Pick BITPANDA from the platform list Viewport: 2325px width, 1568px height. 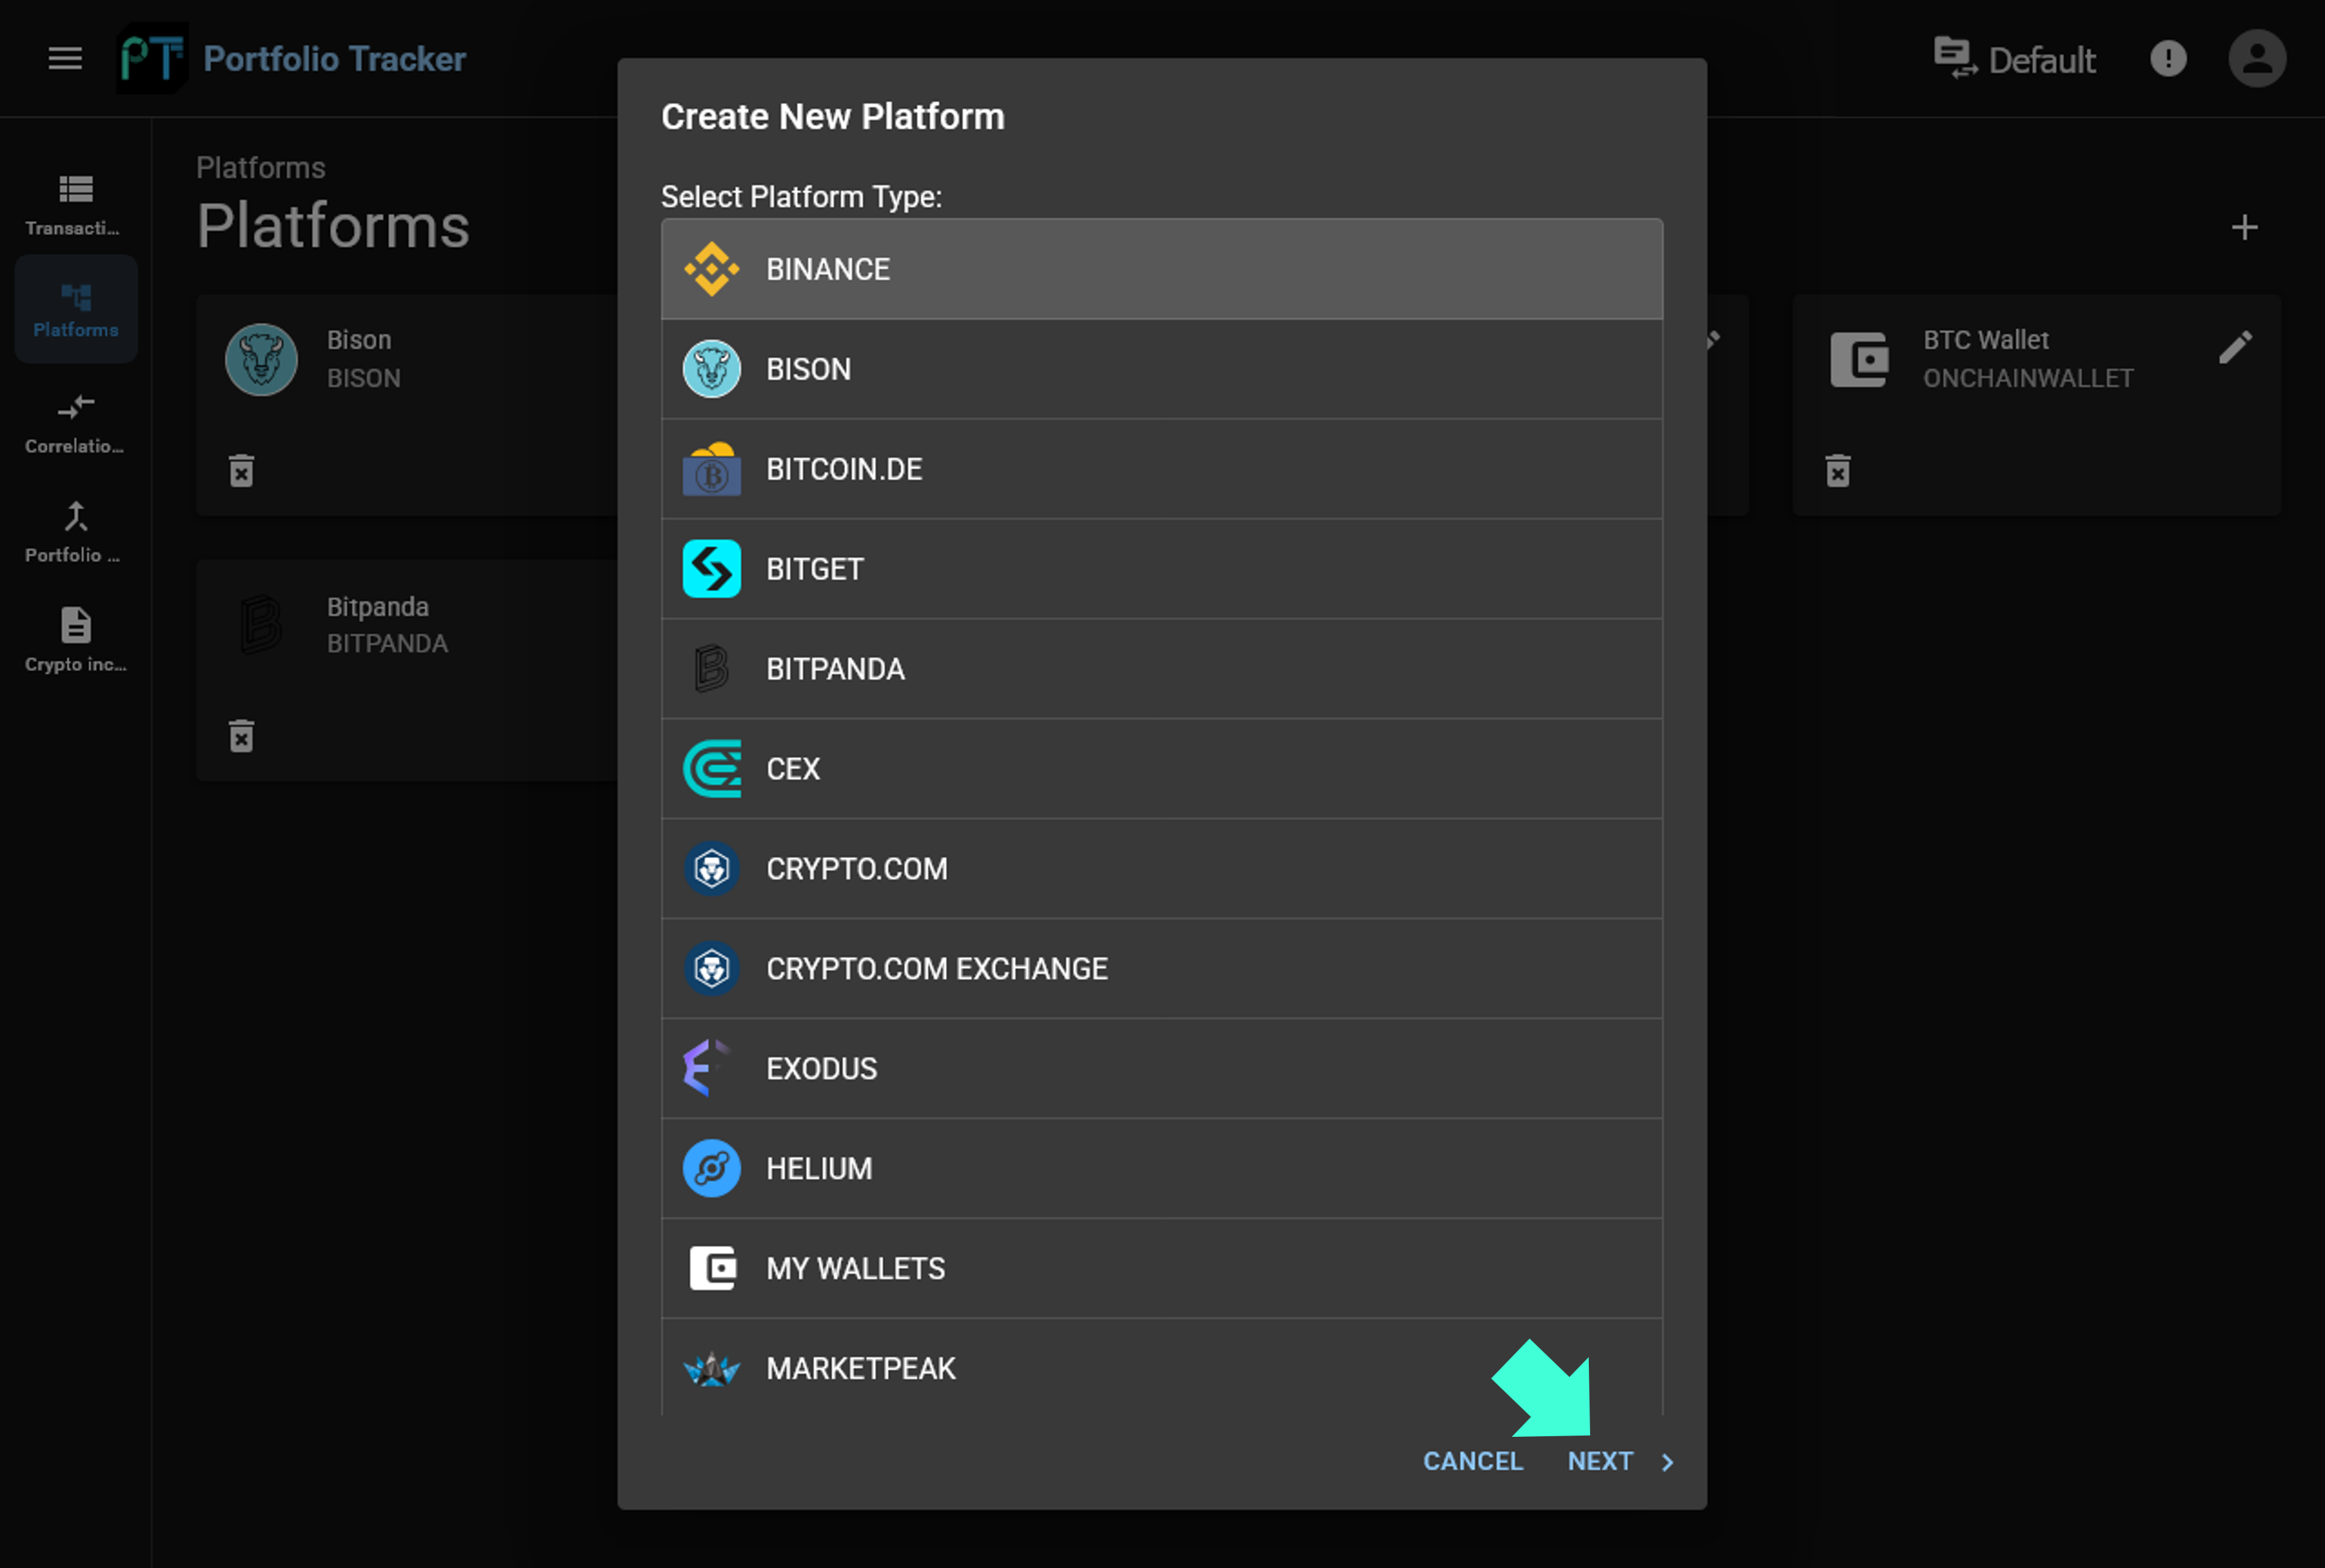pos(1161,669)
